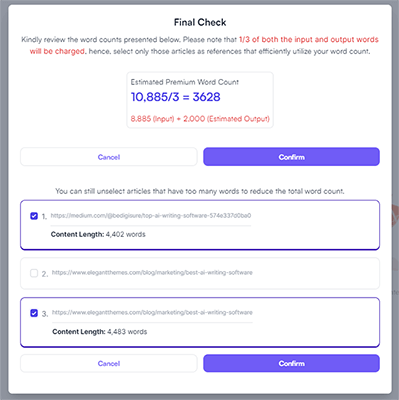Click the 8,885 input plus 2,000 output text
Viewport: 399px width, 400px height.
[x=200, y=119]
